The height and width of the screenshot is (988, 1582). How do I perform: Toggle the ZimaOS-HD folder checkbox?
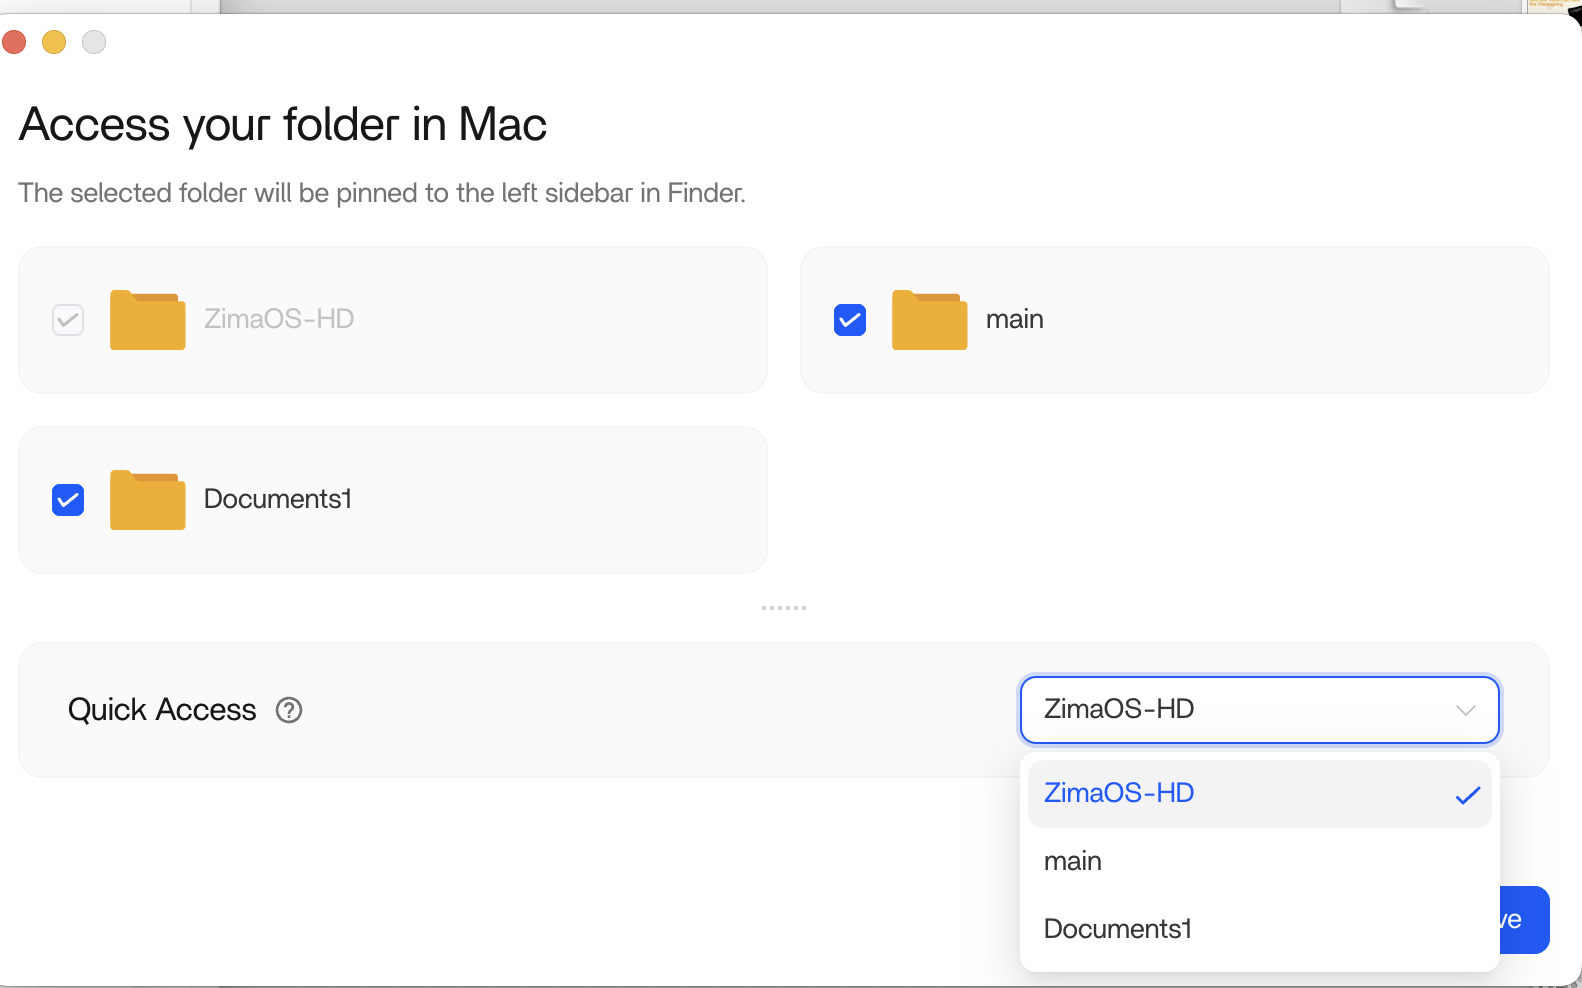tap(68, 320)
